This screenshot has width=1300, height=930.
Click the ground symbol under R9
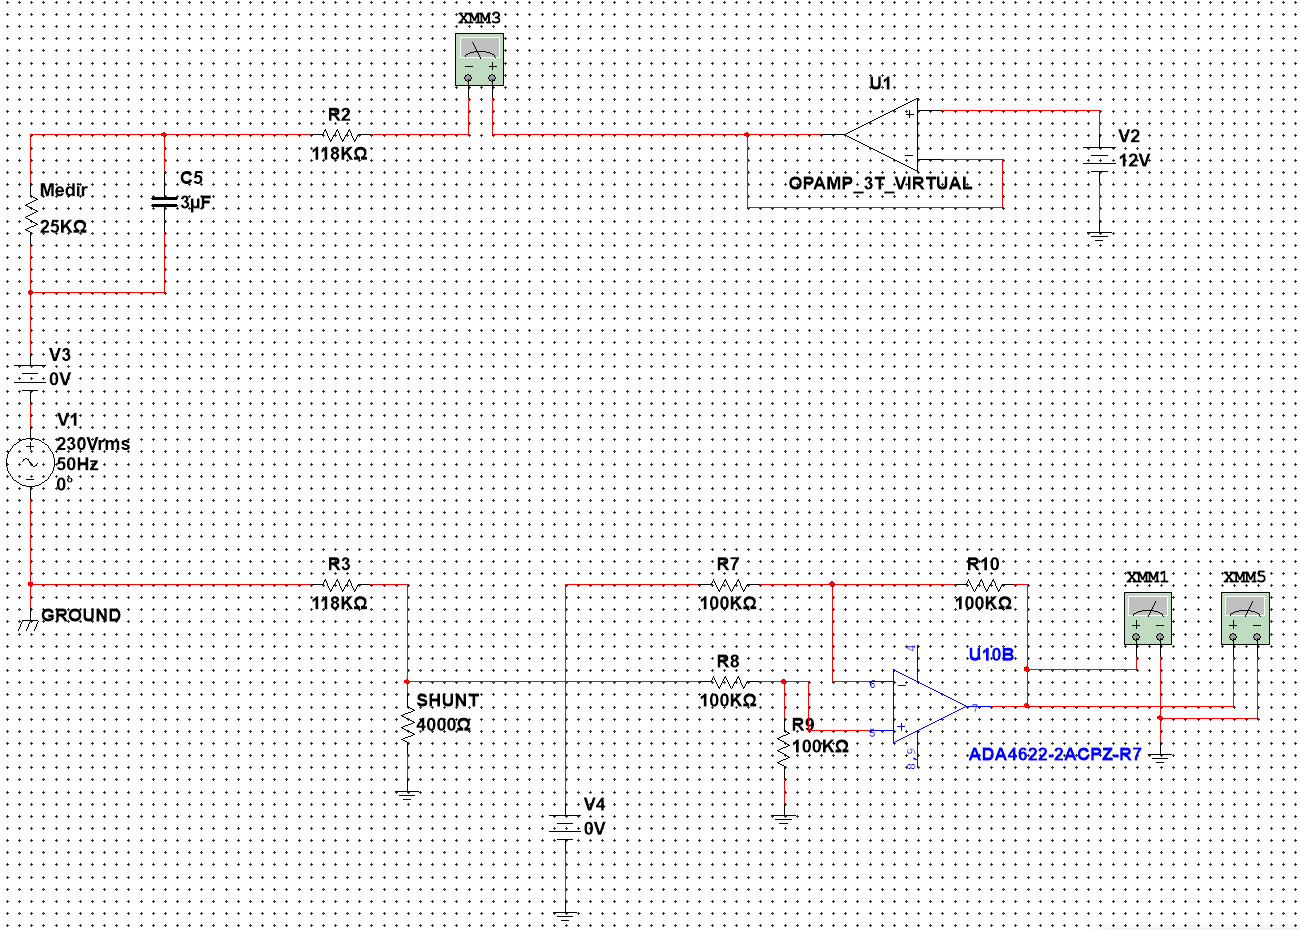[783, 819]
